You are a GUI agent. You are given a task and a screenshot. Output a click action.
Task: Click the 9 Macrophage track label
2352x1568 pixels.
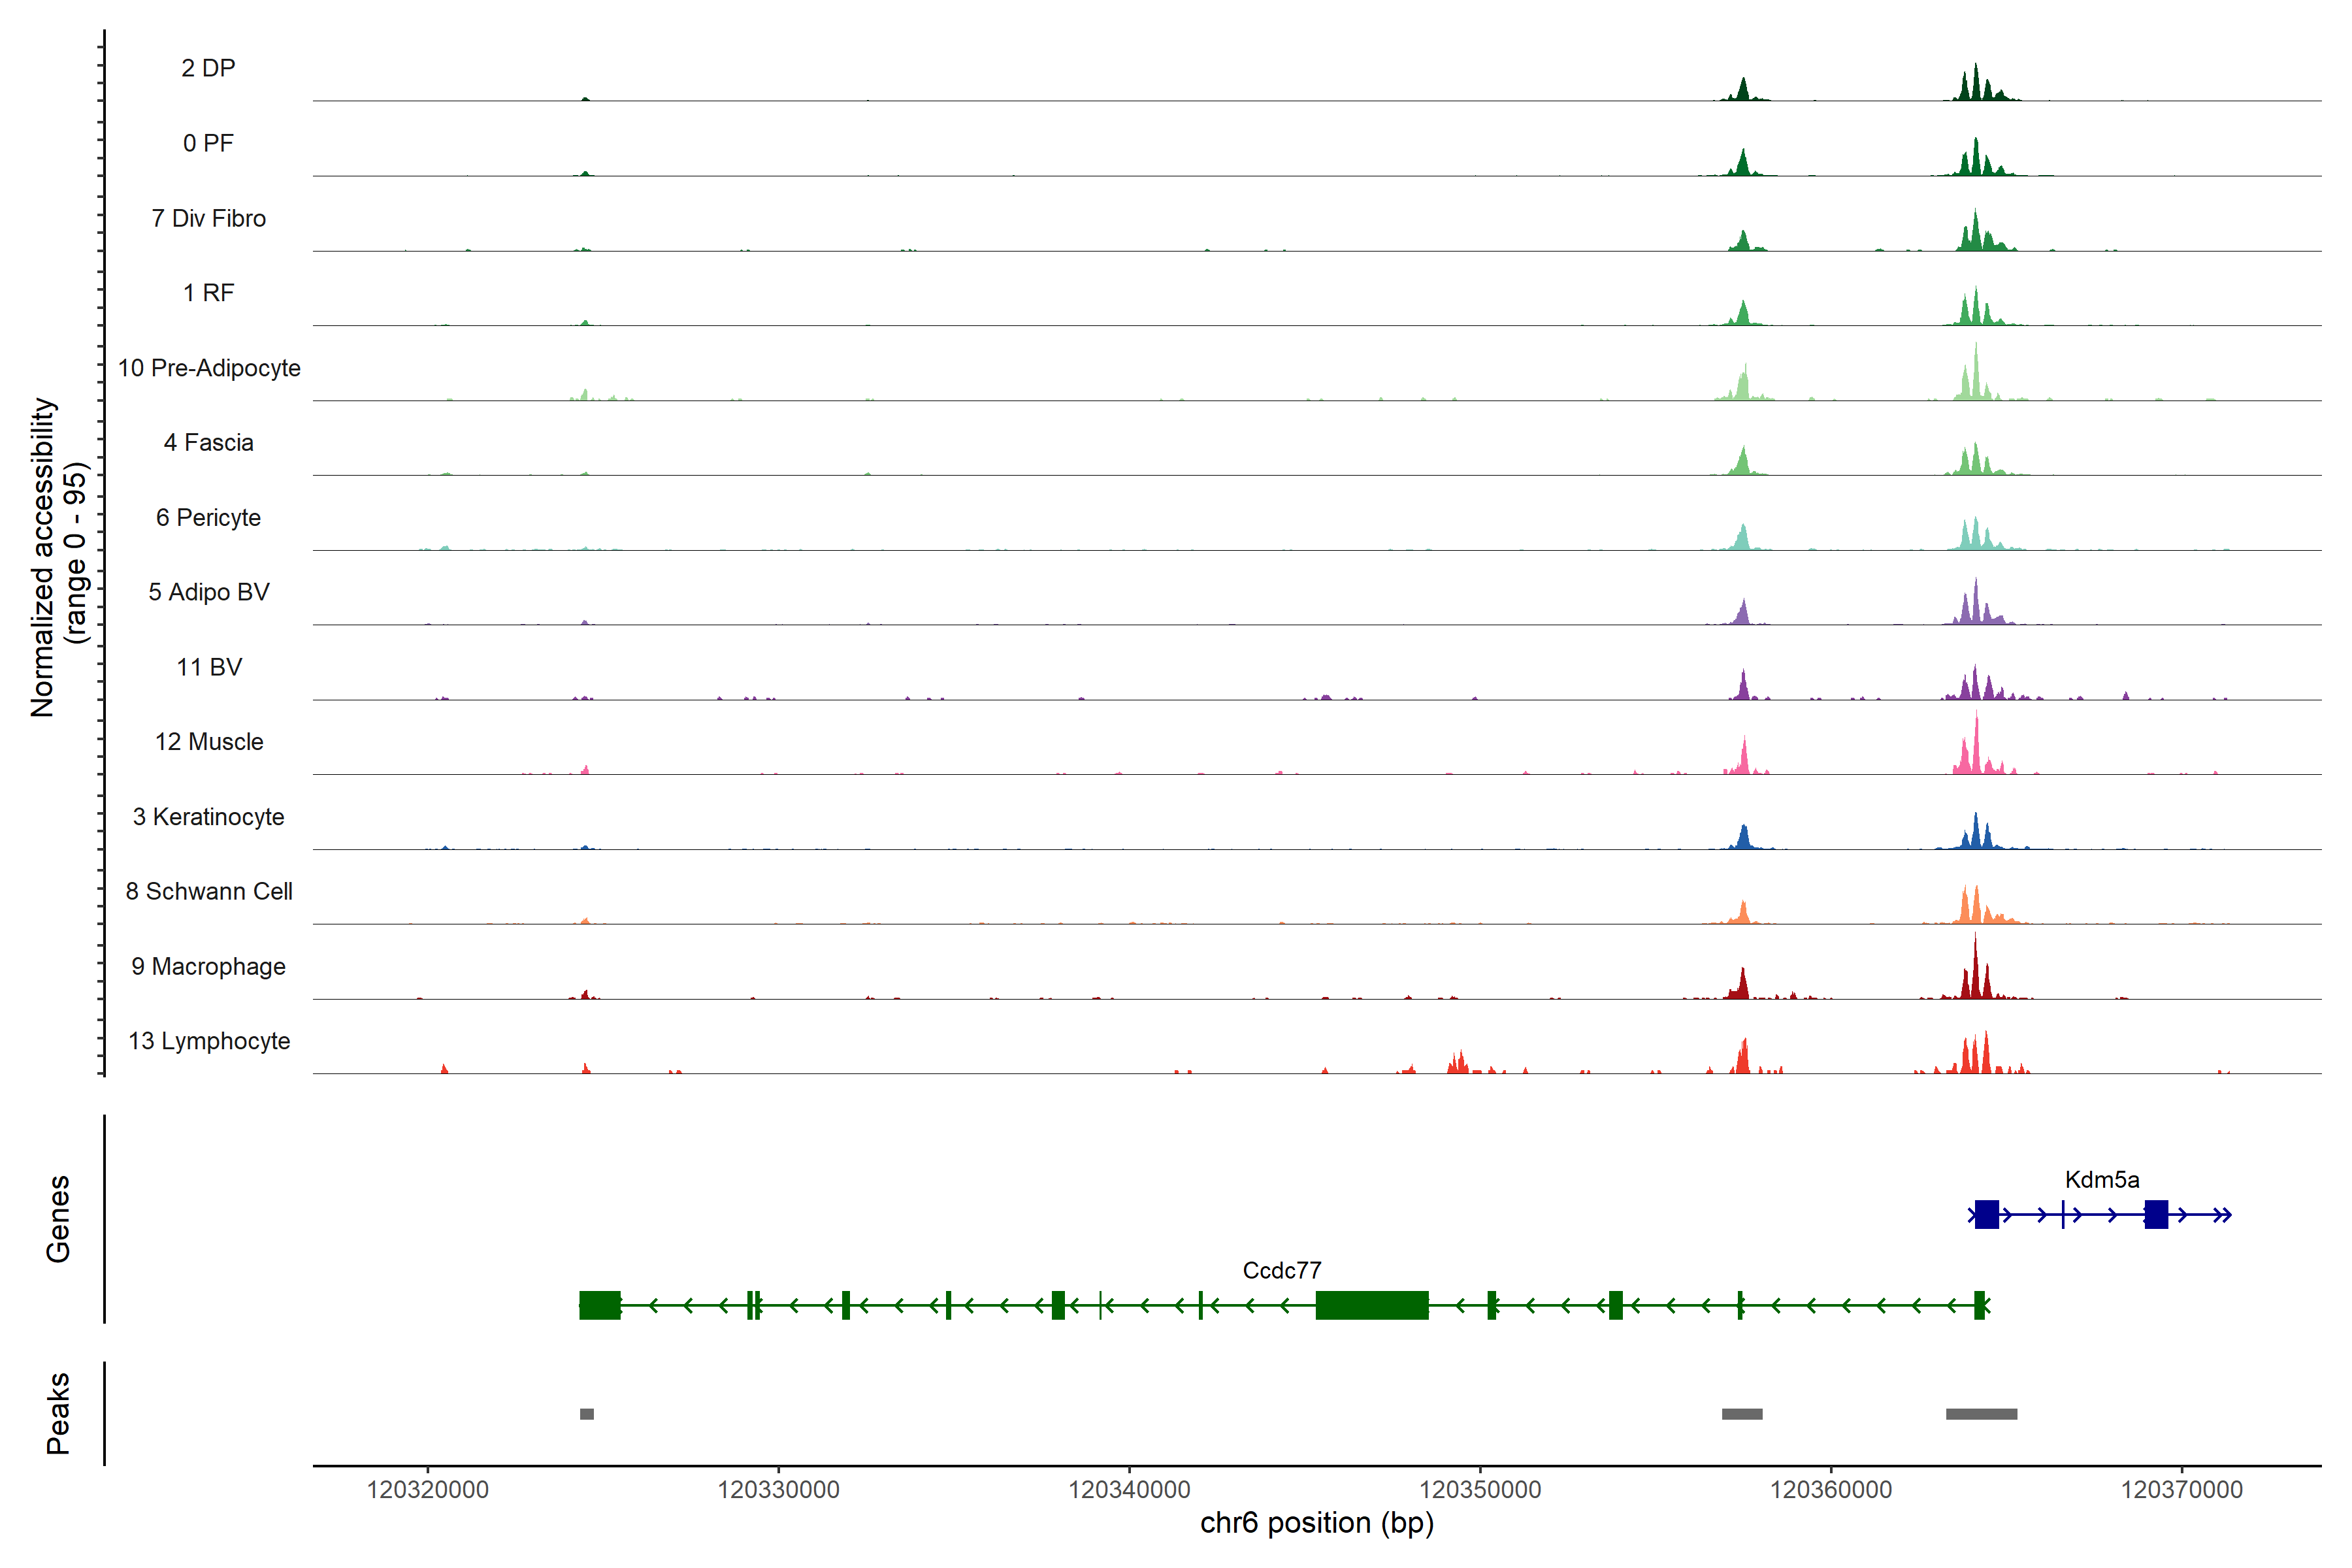208,967
